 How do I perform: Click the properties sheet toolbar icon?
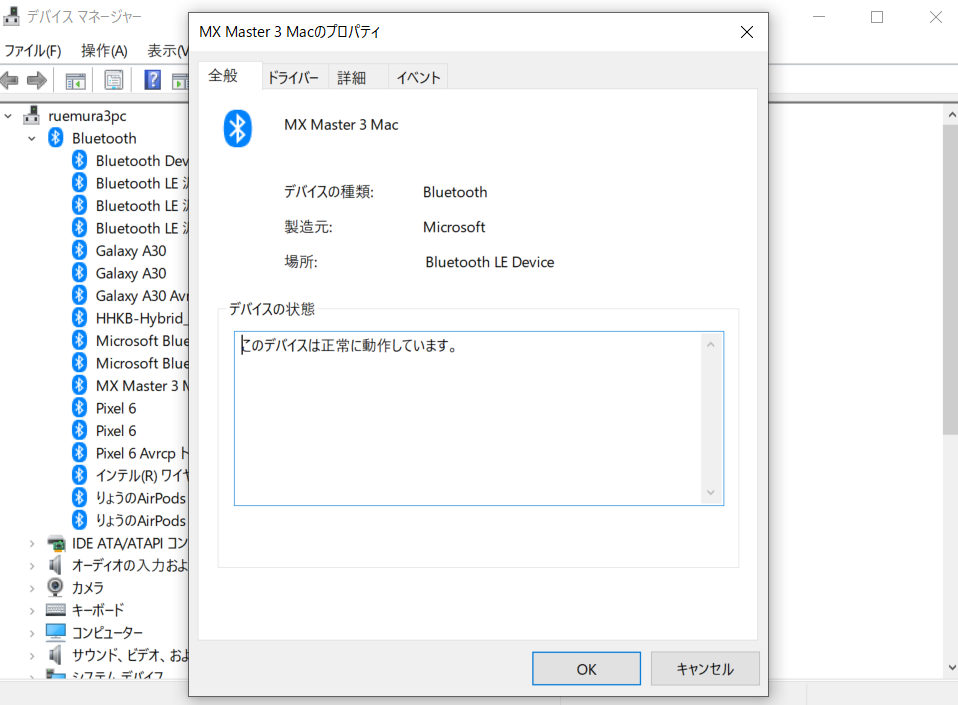click(x=114, y=80)
